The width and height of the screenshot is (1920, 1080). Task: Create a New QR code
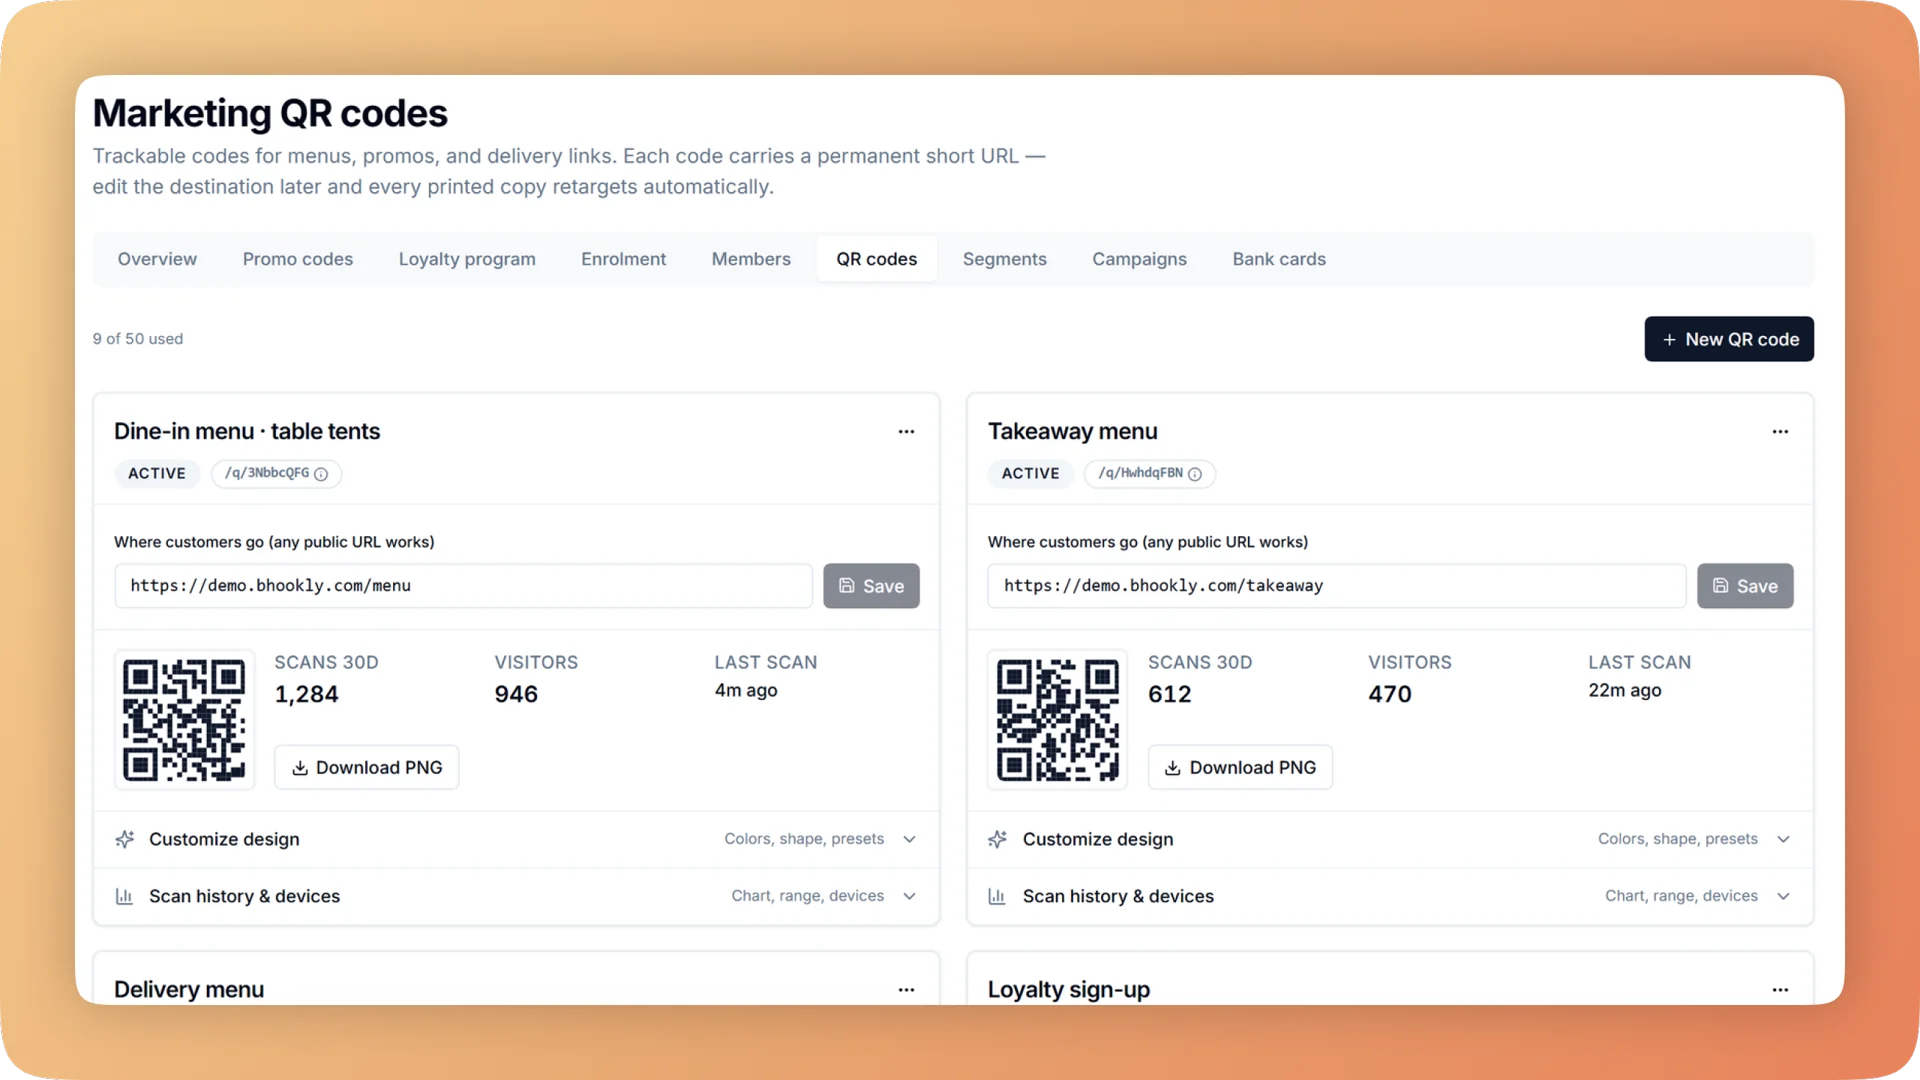pos(1729,339)
